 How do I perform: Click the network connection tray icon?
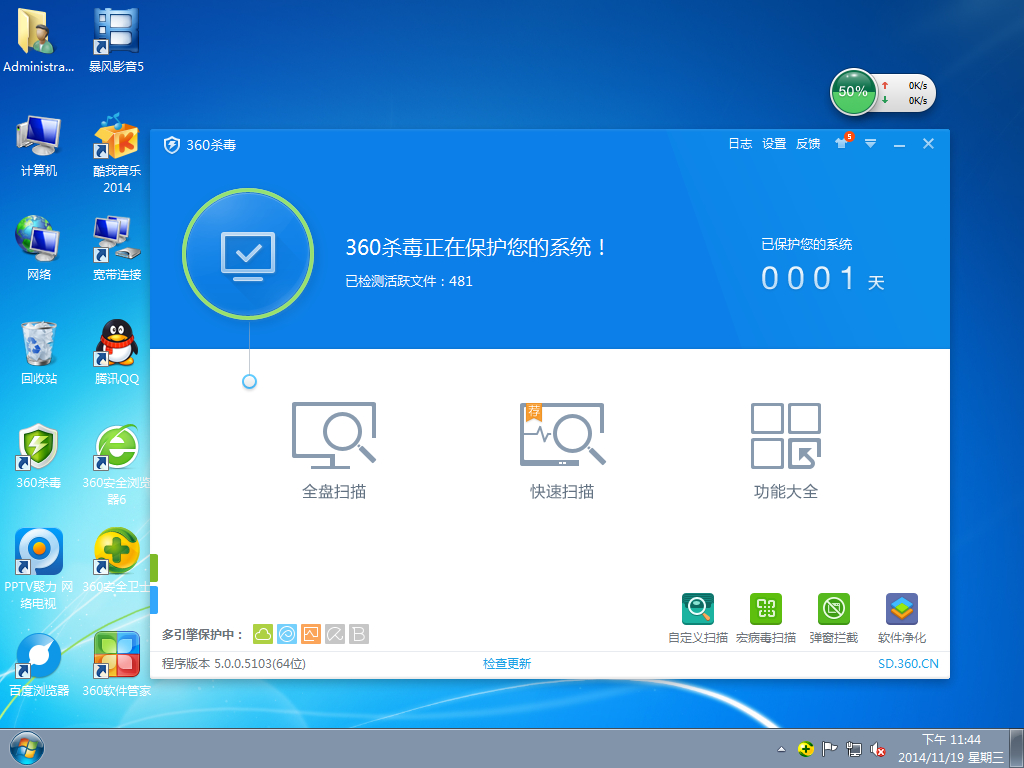(x=853, y=749)
